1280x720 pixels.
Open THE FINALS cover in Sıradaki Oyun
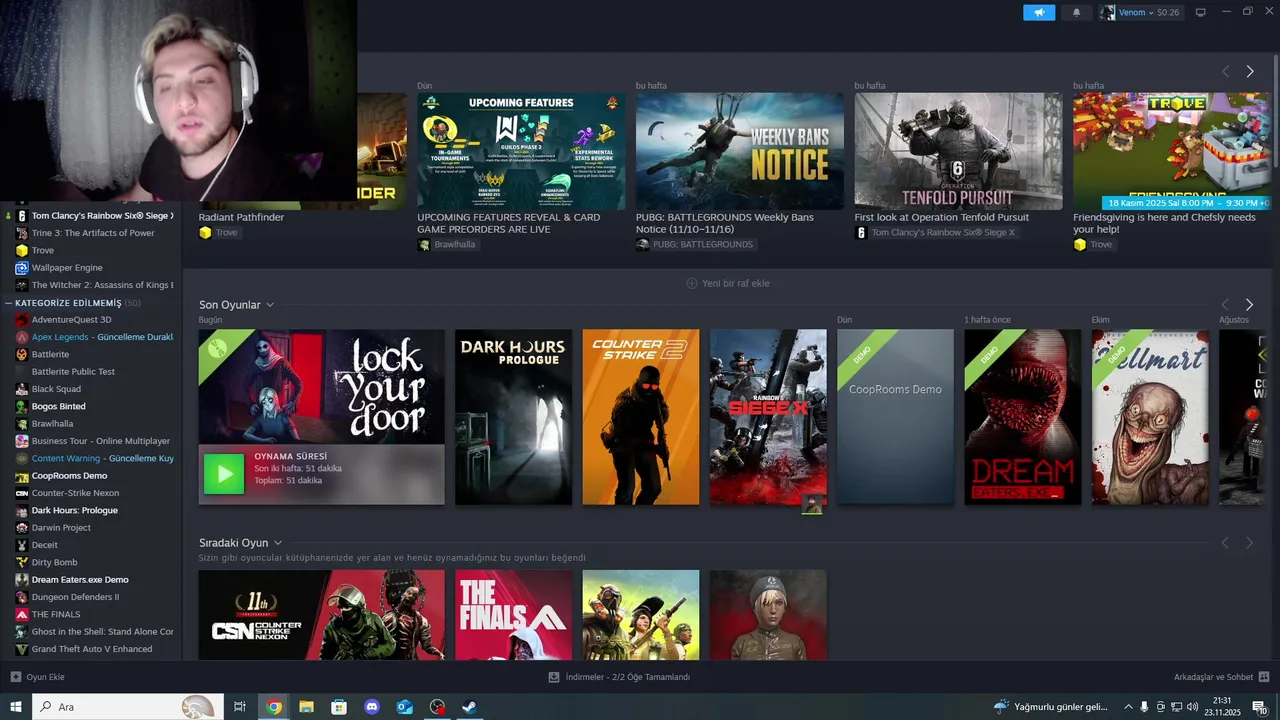coord(513,615)
